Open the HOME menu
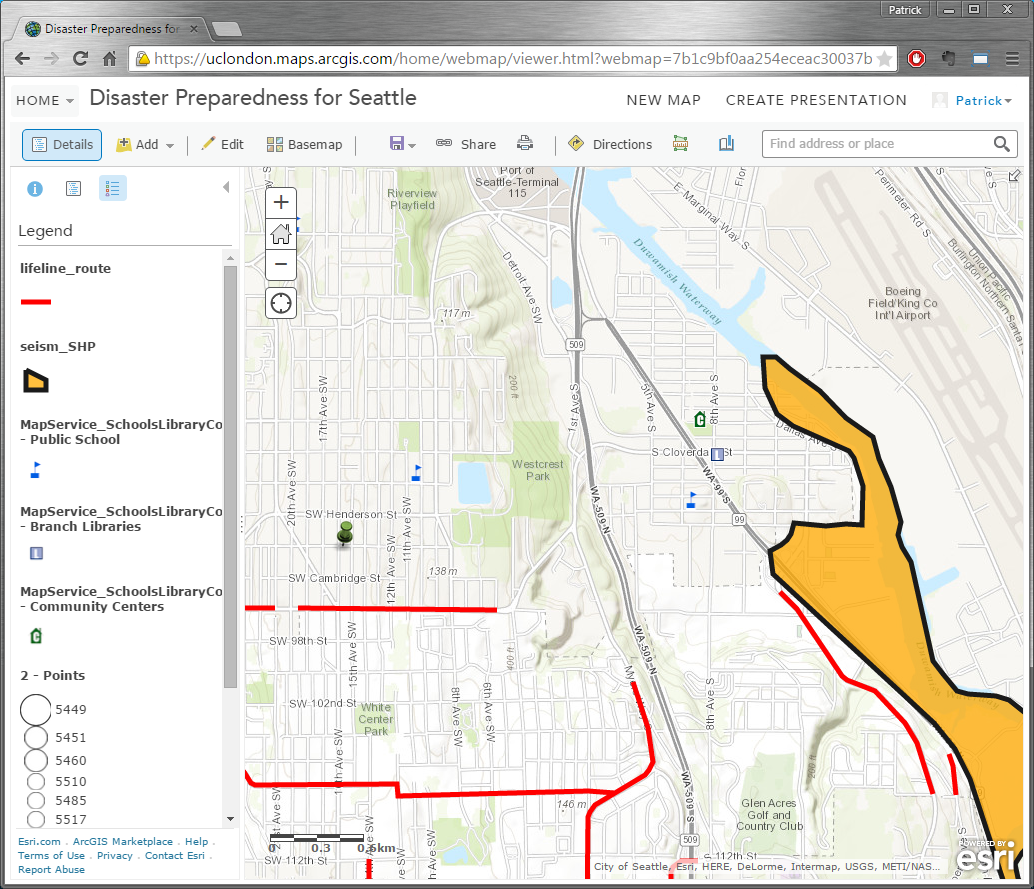1034x889 pixels. [x=45, y=101]
